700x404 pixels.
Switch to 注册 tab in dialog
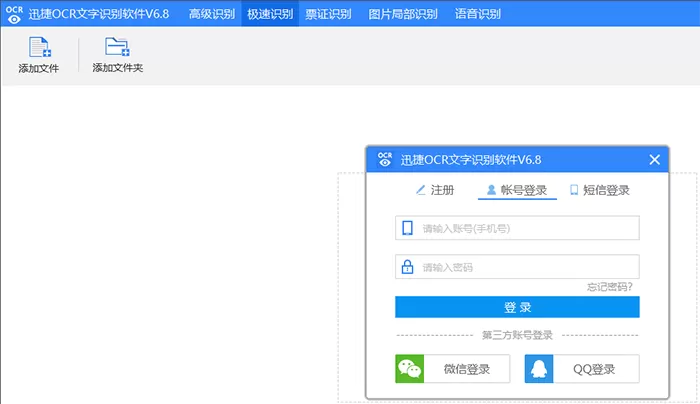point(442,190)
